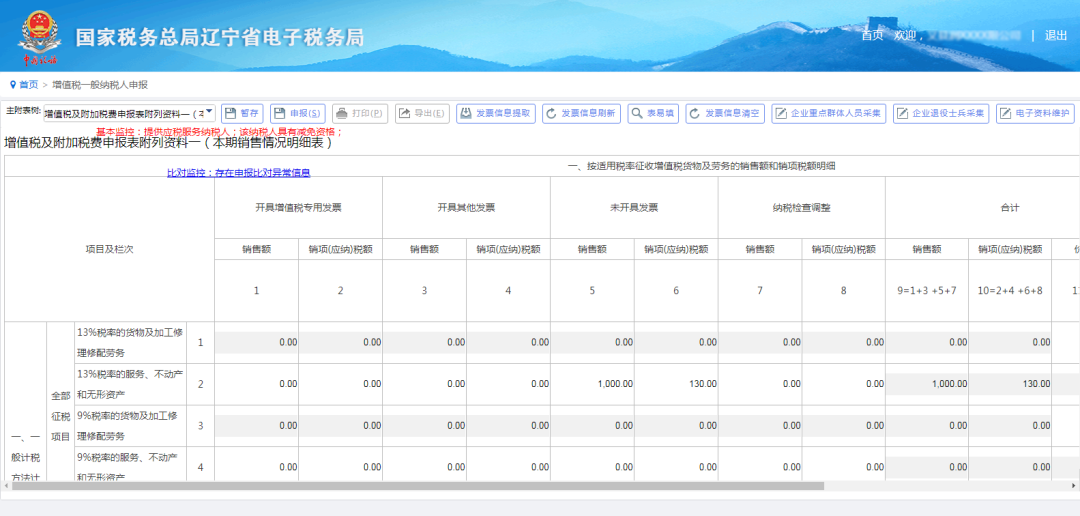Click the 开具增值税专用发票 column header

coord(298,207)
